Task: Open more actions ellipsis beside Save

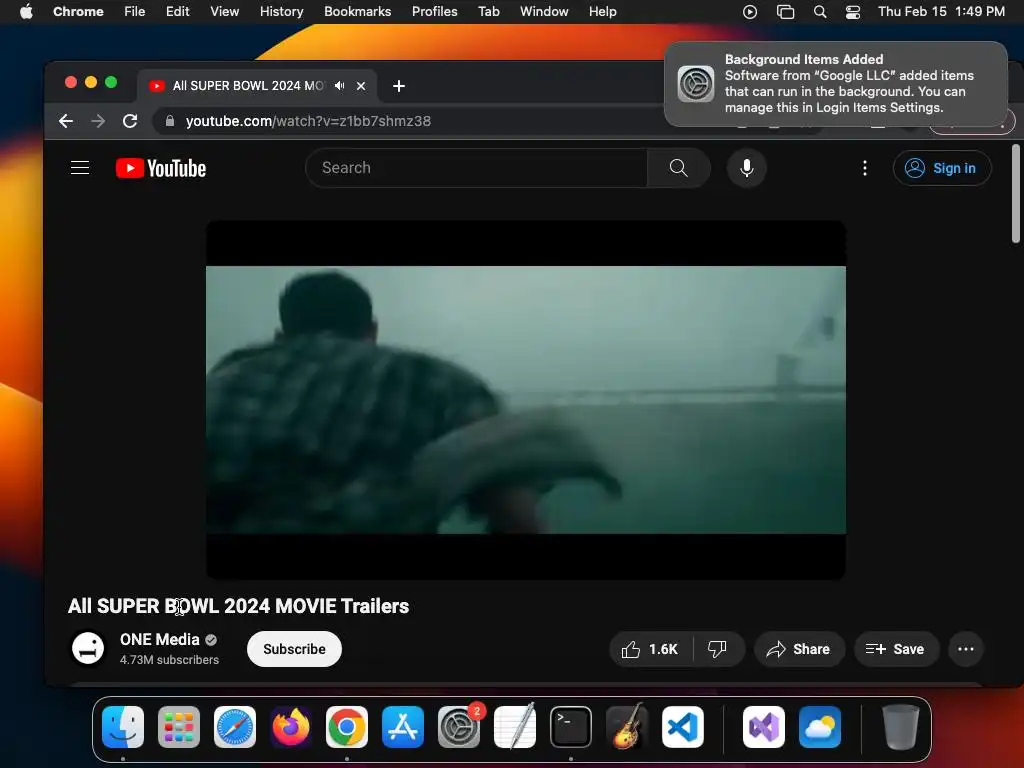Action: point(966,649)
